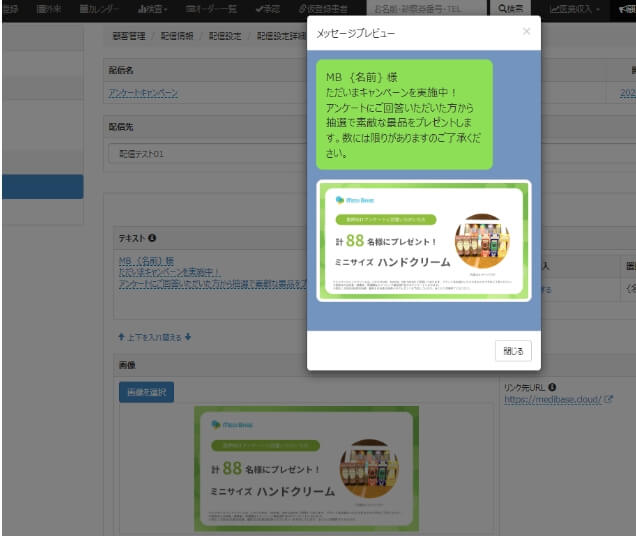Open 配信情報 breadcrumb link
Image resolution: width=636 pixels, height=536 pixels.
pos(177,36)
